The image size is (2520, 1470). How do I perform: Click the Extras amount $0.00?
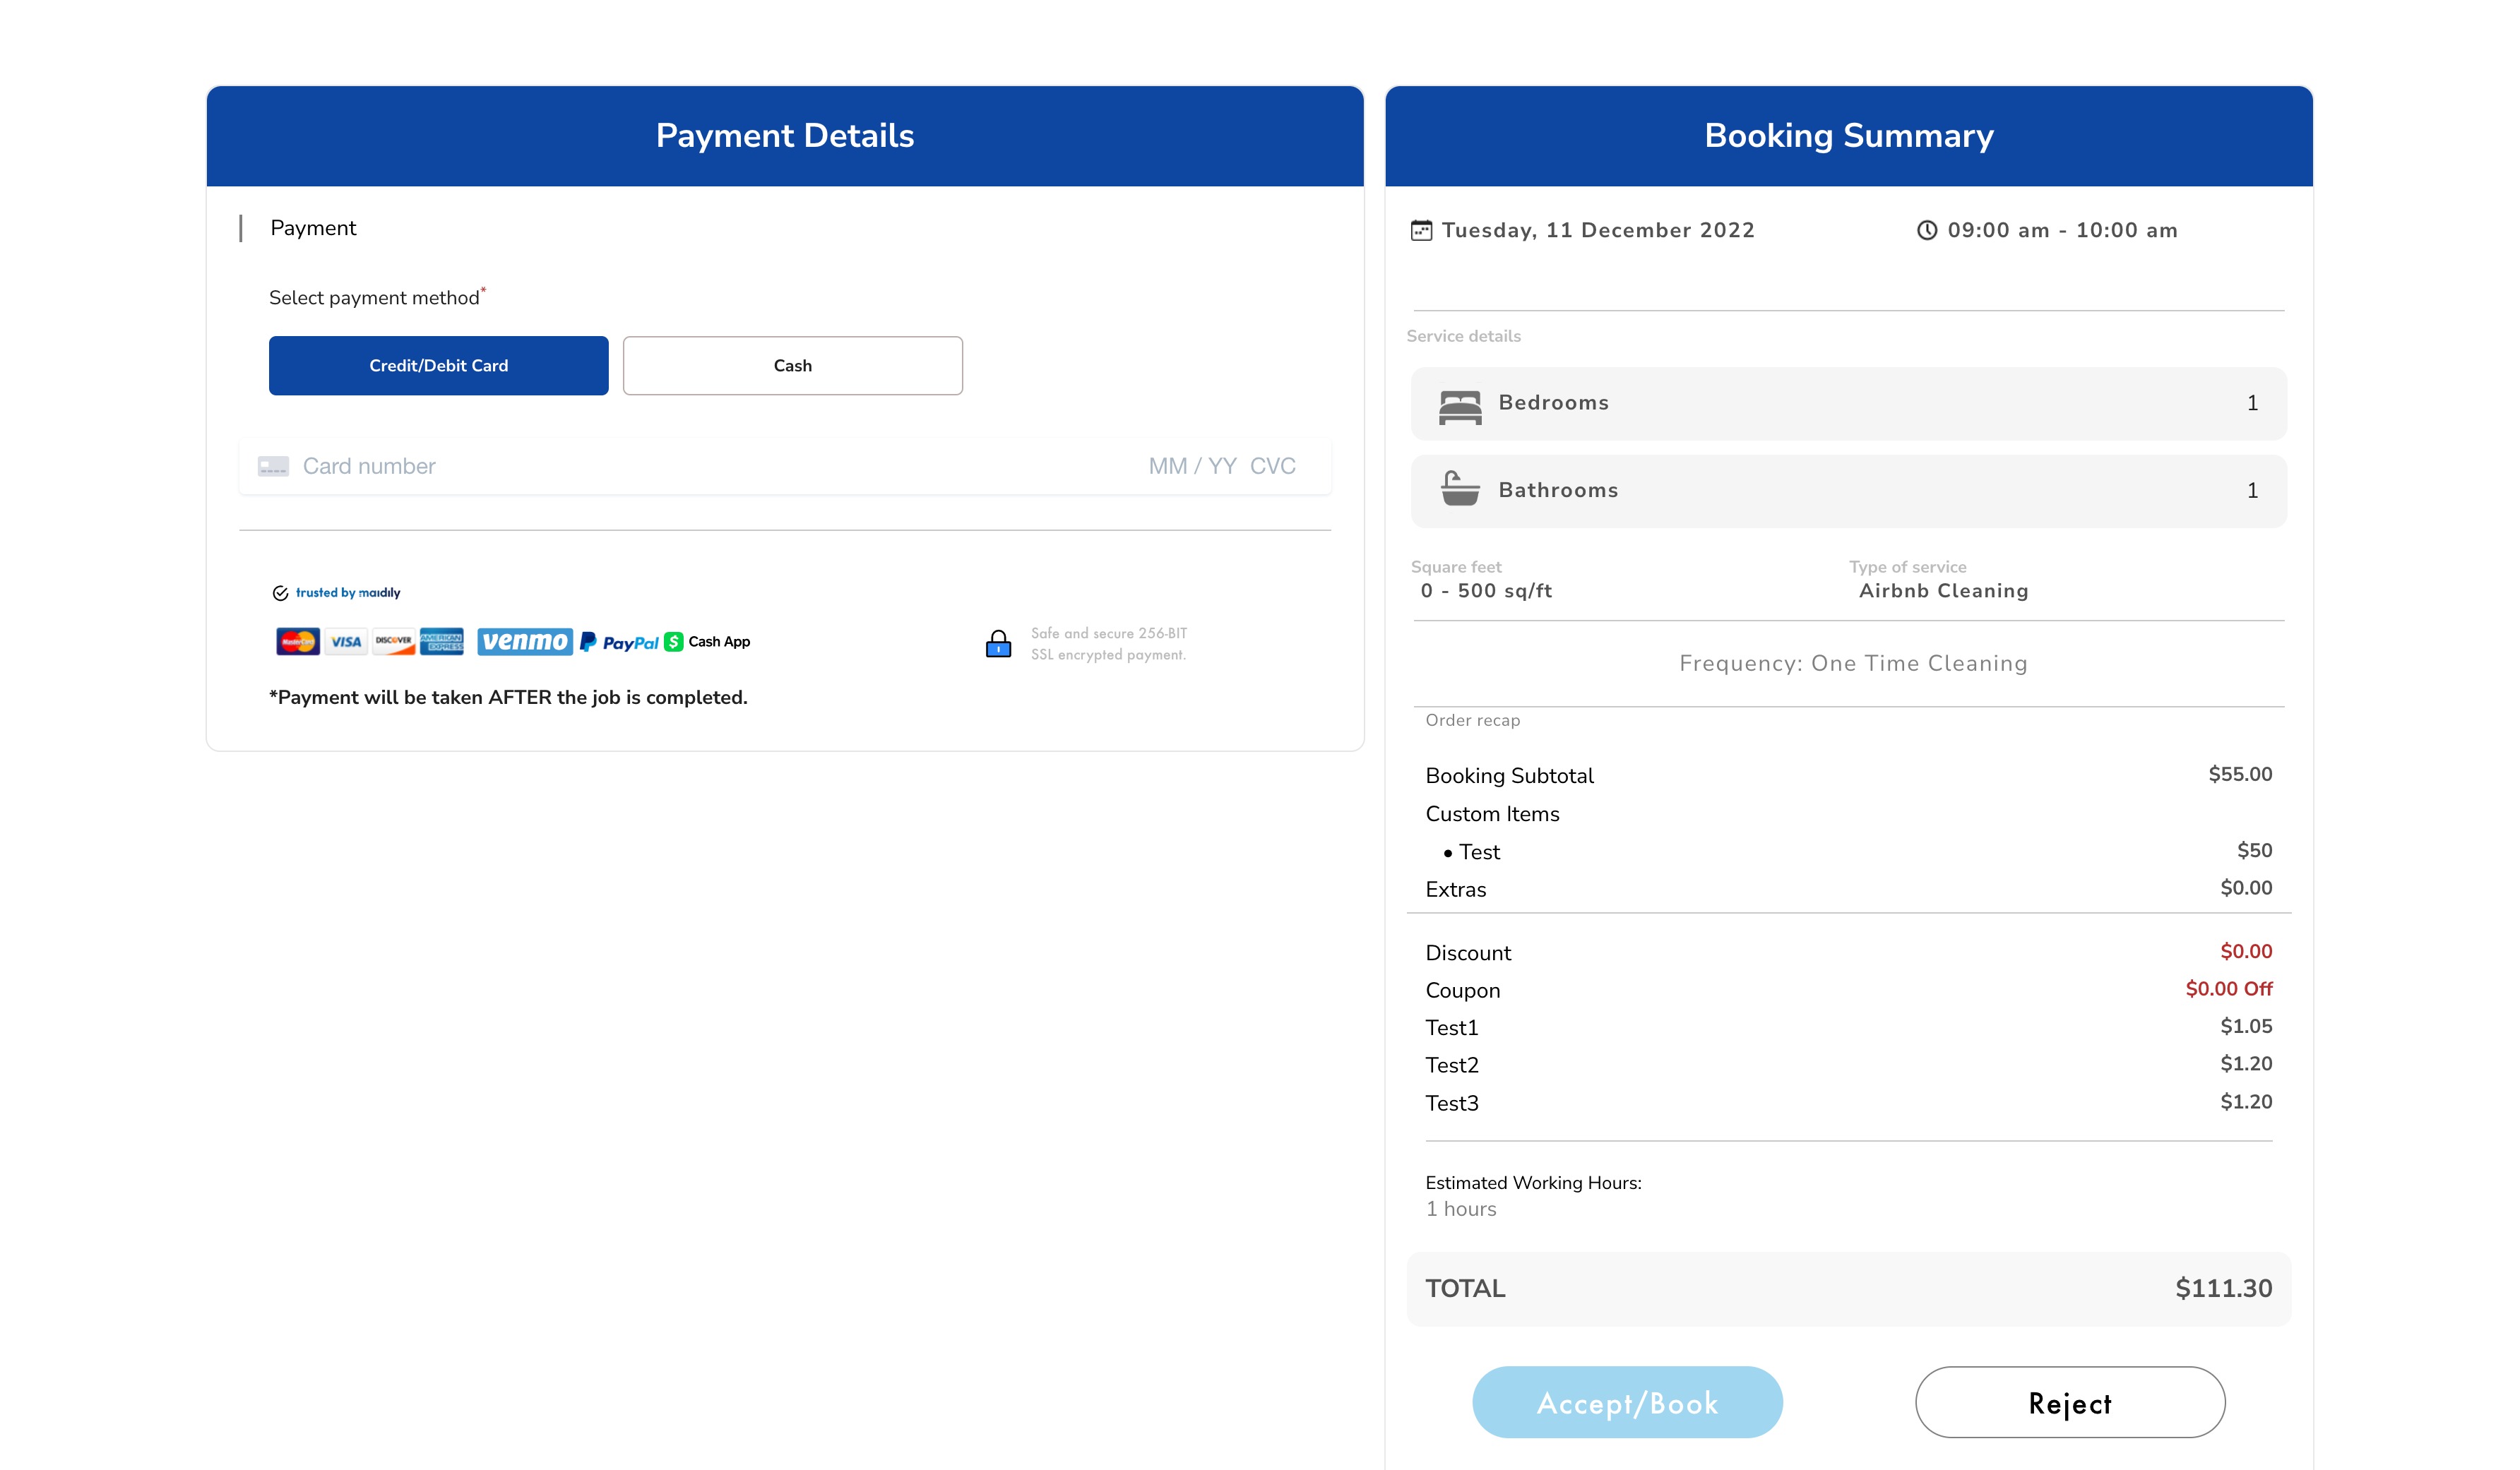[x=2246, y=888]
